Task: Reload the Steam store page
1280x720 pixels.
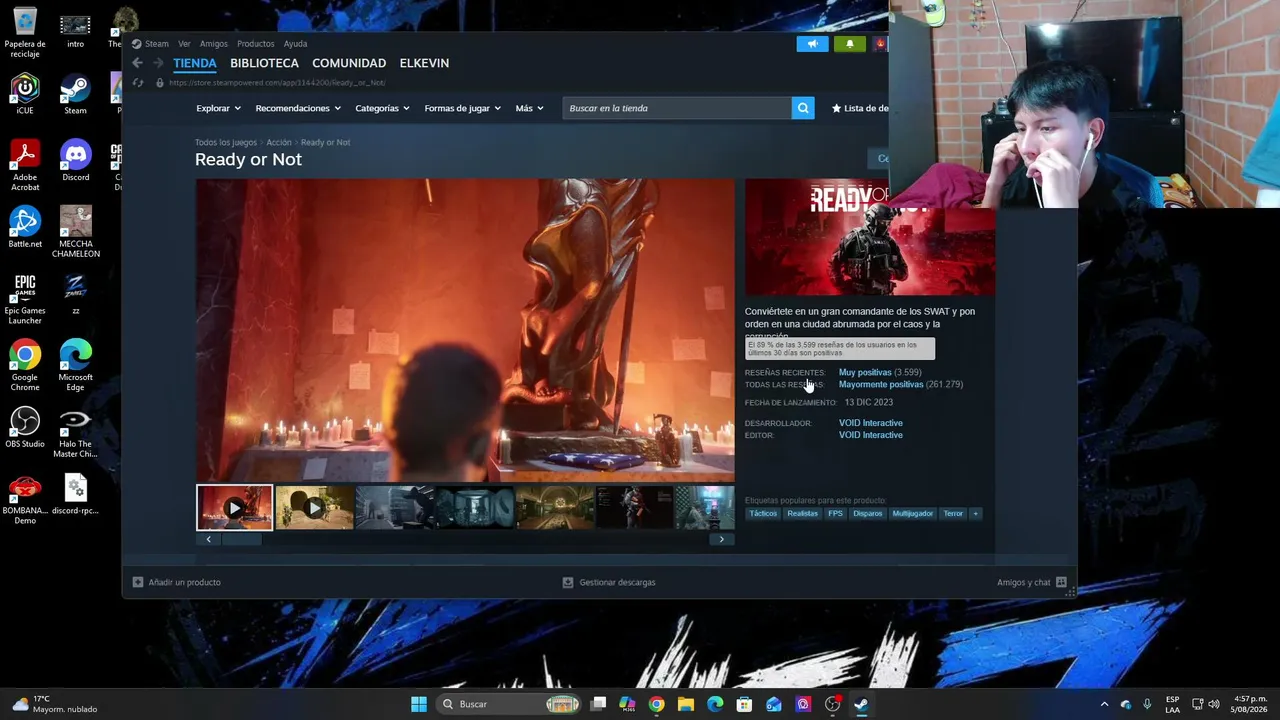Action: pyautogui.click(x=138, y=83)
